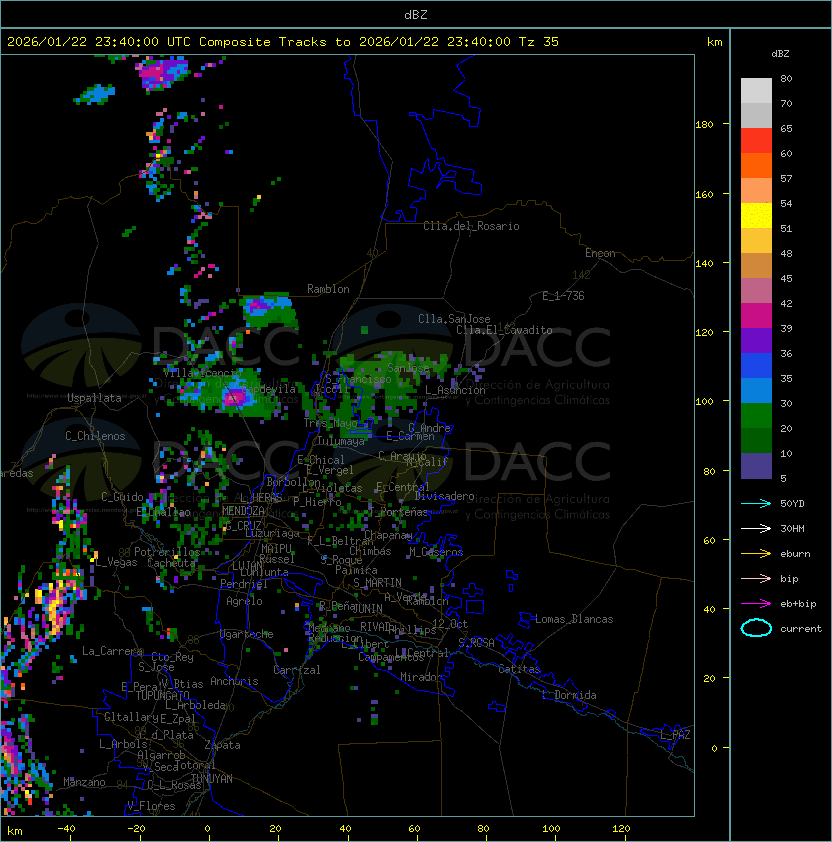Click the '140' tick on the vertical km axis
The height and width of the screenshot is (842, 832).
click(704, 264)
